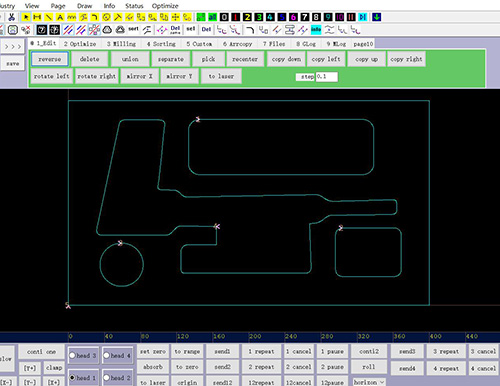Open the Status menu
500x386 pixels.
pyautogui.click(x=134, y=6)
